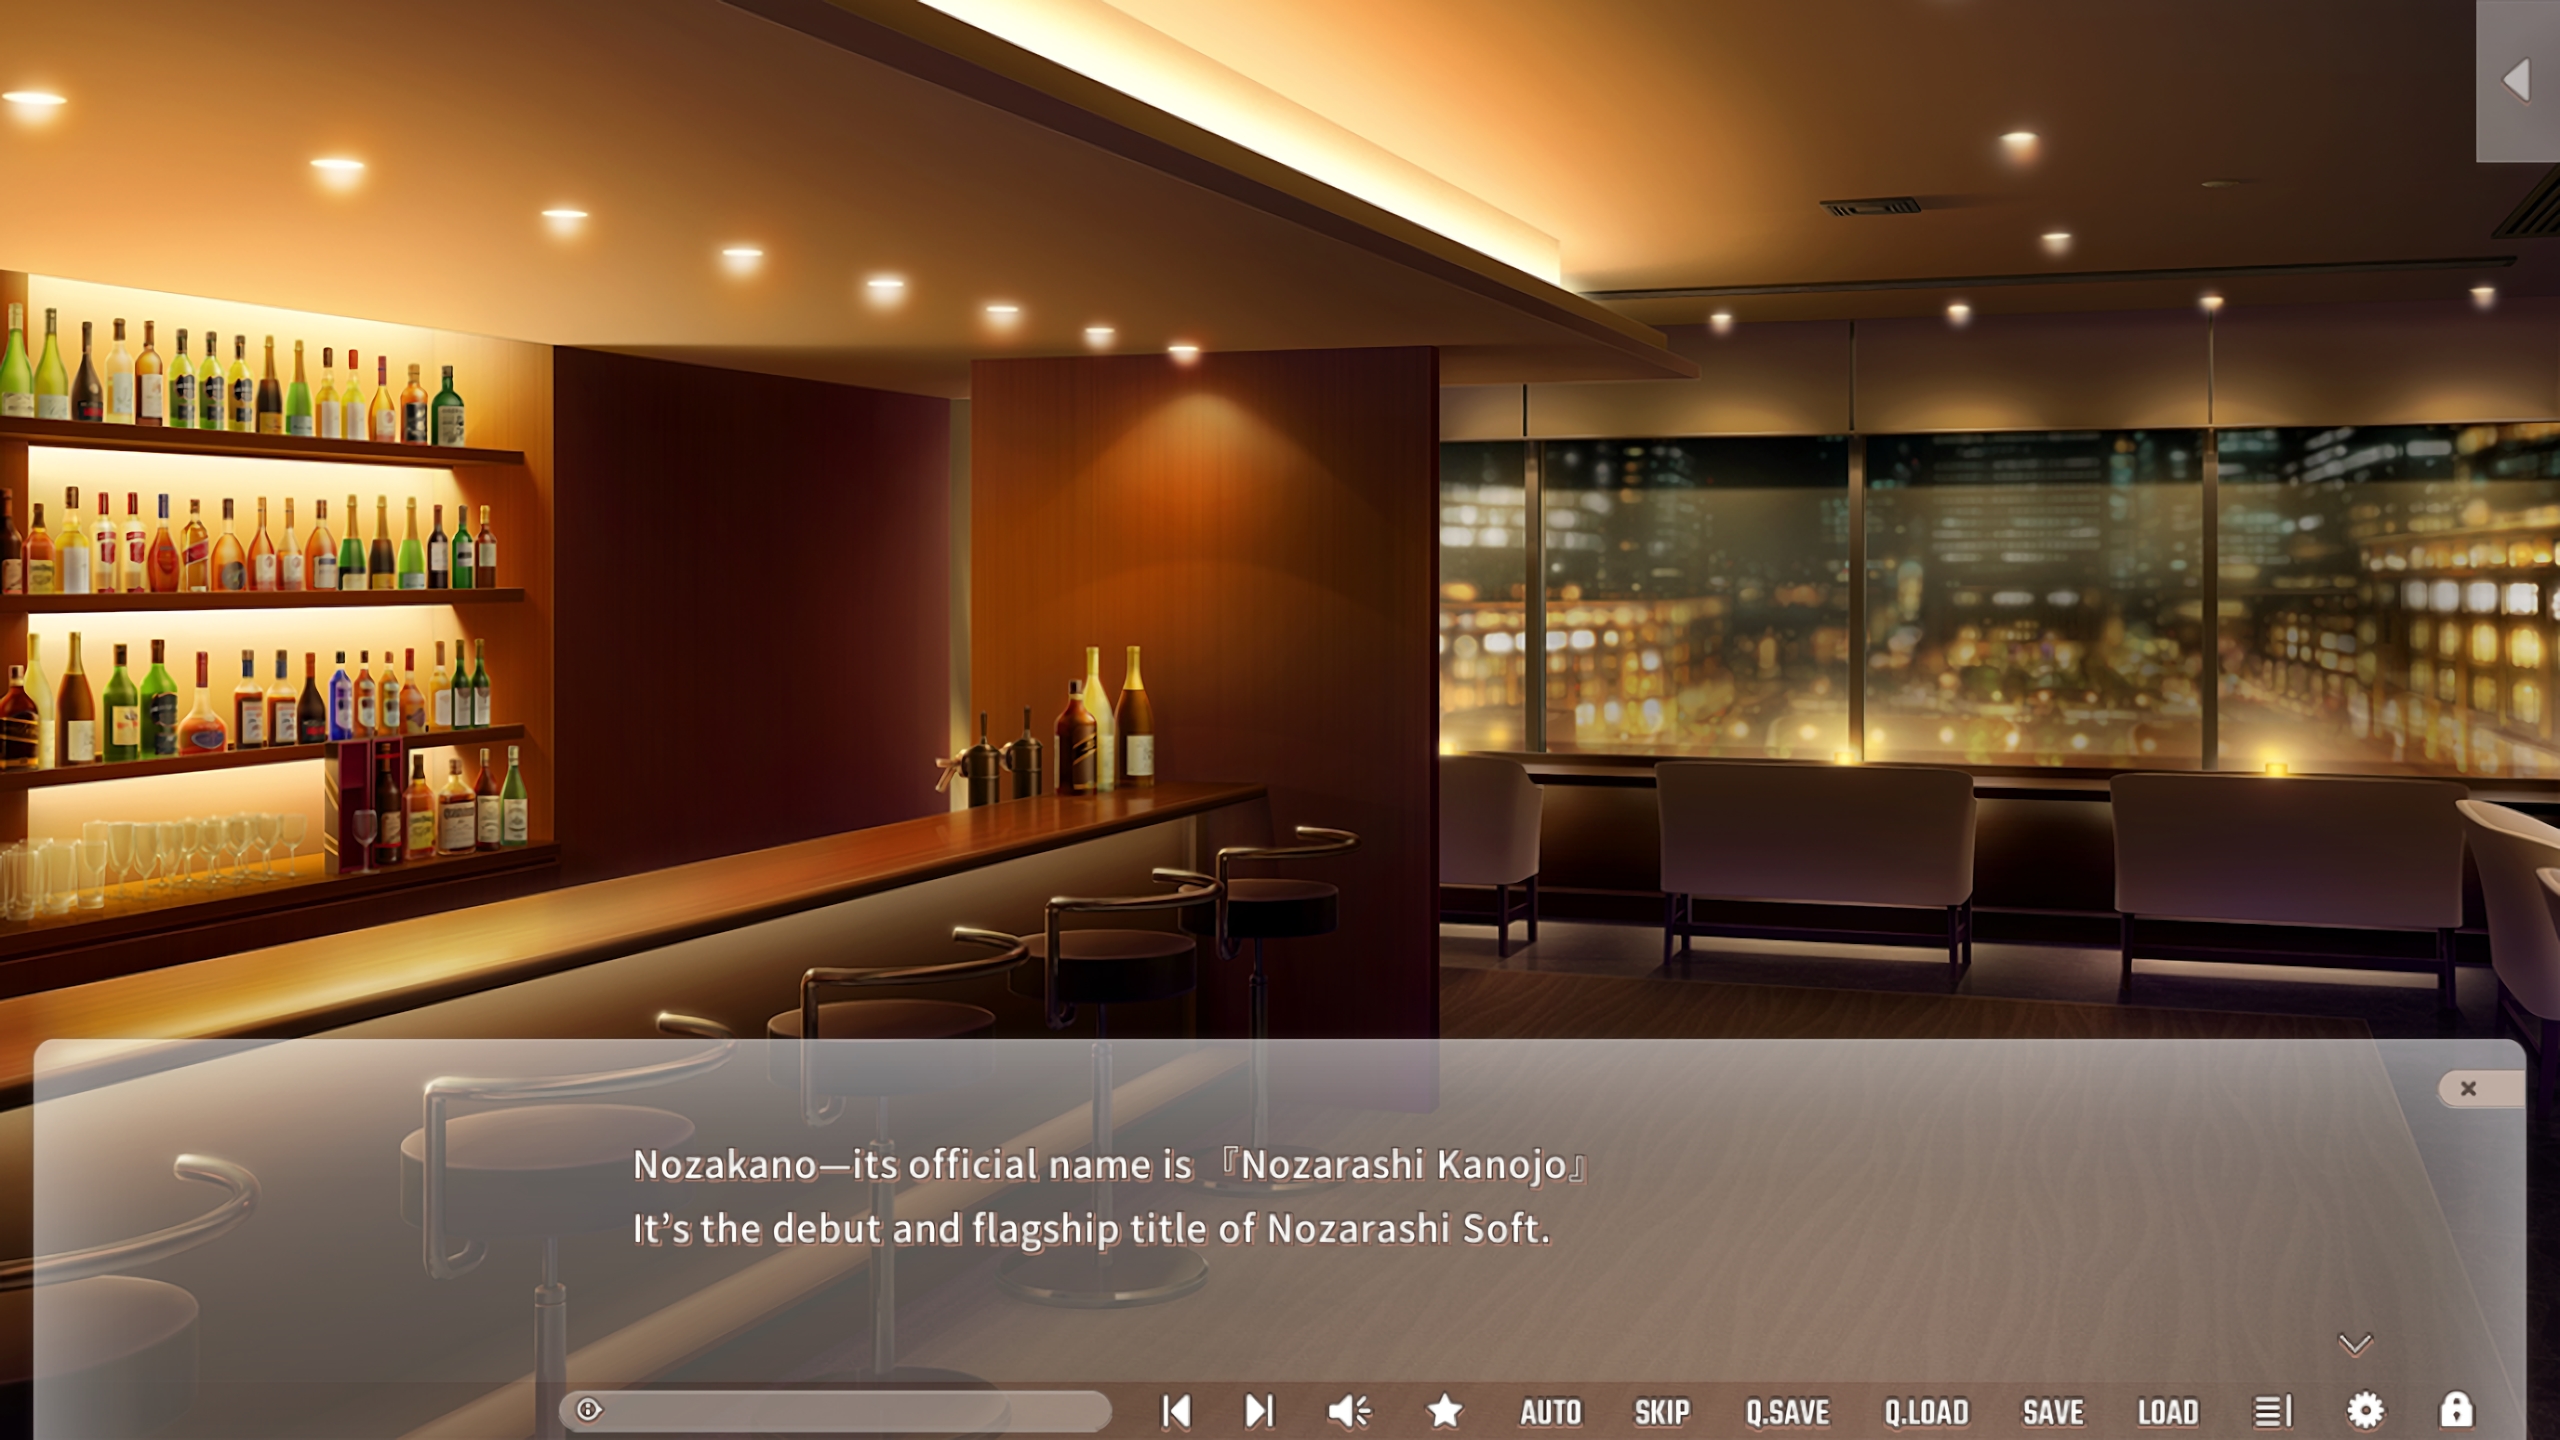Open the SAVE menu
Image resolution: width=2560 pixels, height=1440 pixels.
2053,1412
